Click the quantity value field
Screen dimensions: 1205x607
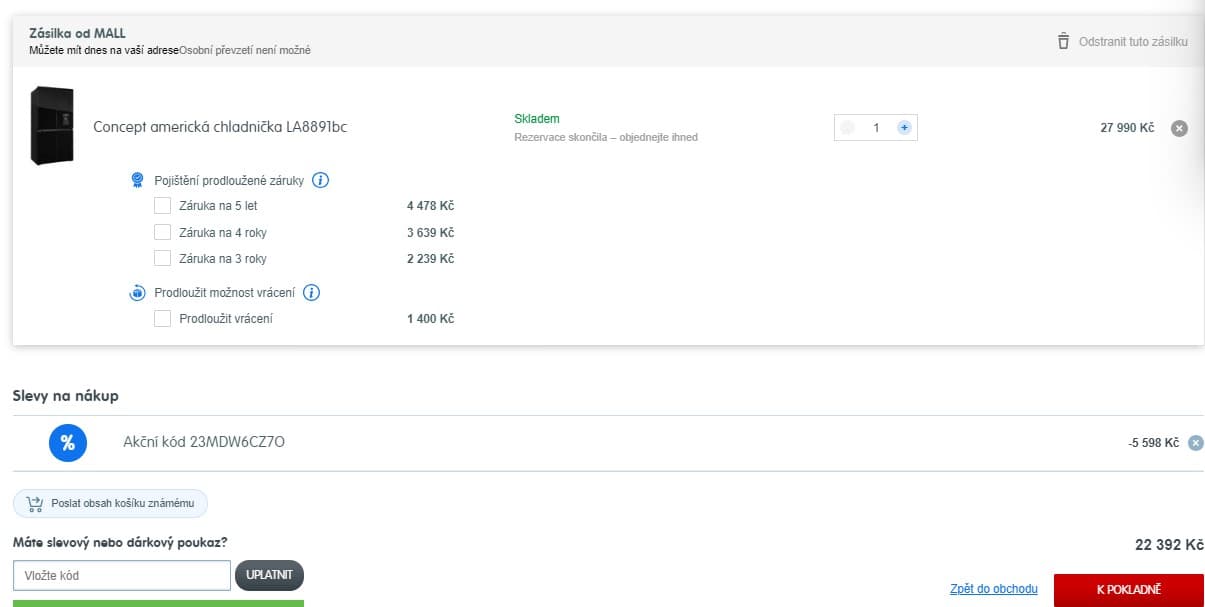tap(876, 128)
